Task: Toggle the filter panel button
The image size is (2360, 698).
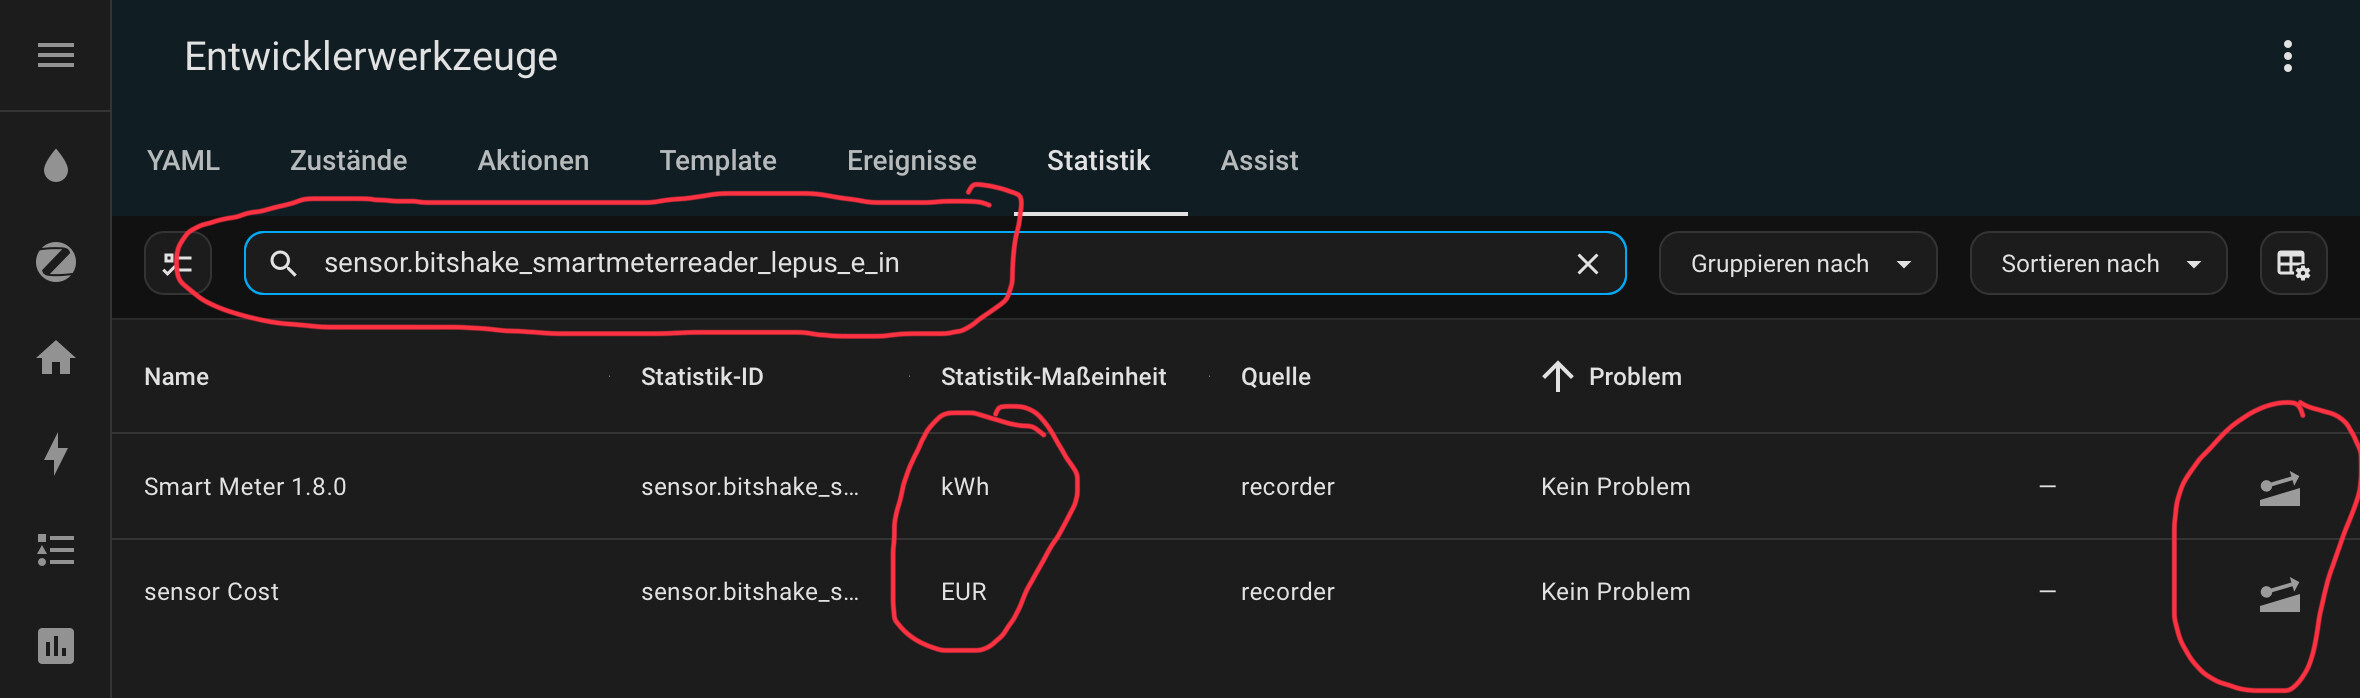Action: coord(178,264)
